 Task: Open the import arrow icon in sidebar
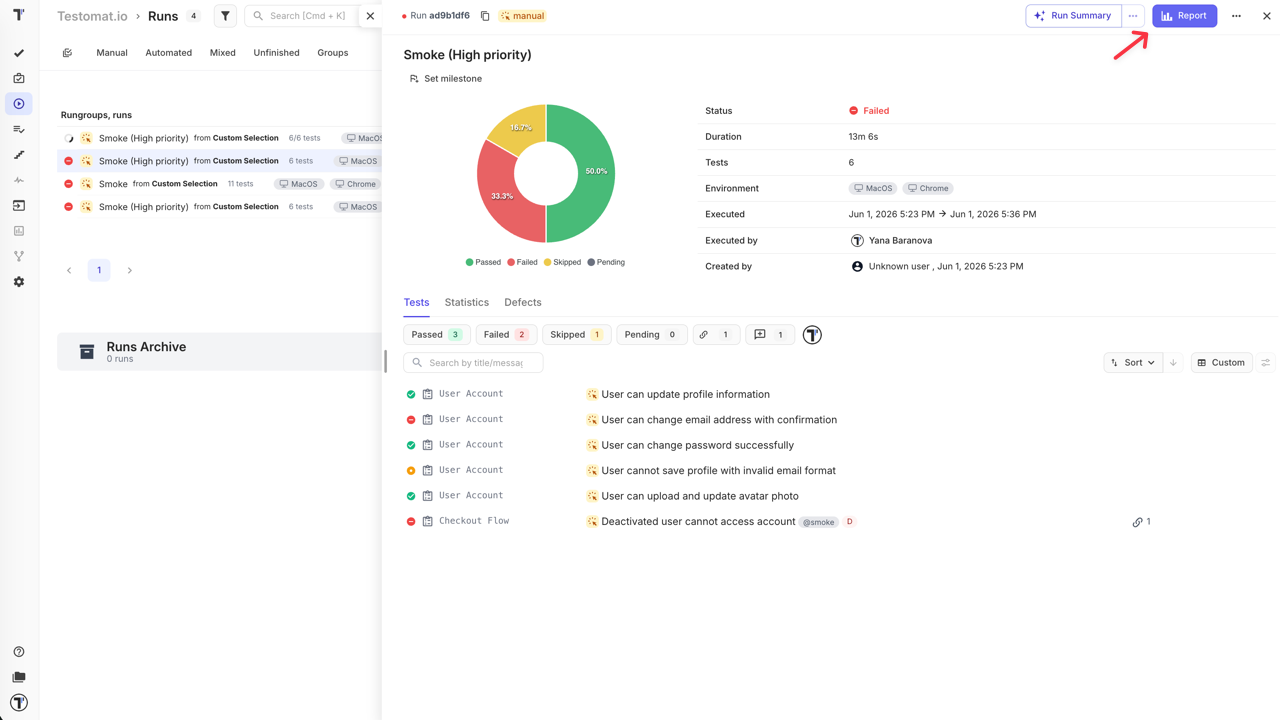click(x=19, y=206)
